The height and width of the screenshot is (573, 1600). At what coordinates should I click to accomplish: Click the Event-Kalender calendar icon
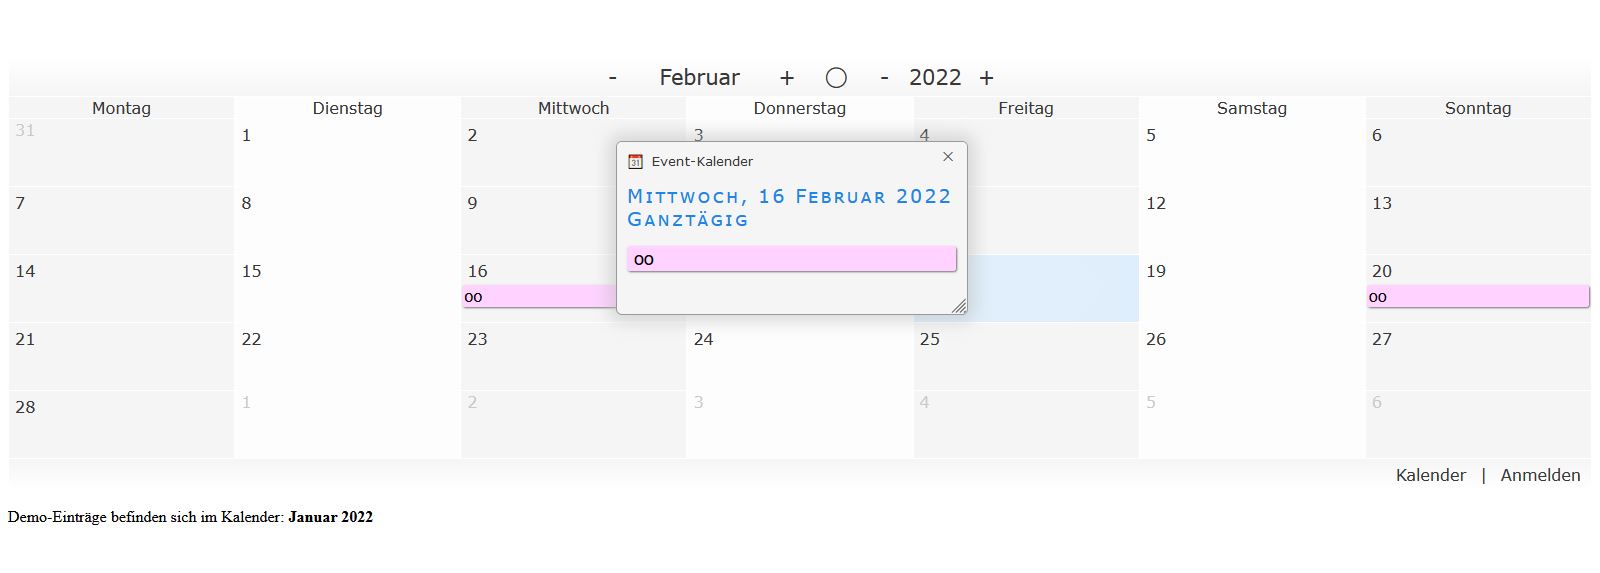coord(635,161)
